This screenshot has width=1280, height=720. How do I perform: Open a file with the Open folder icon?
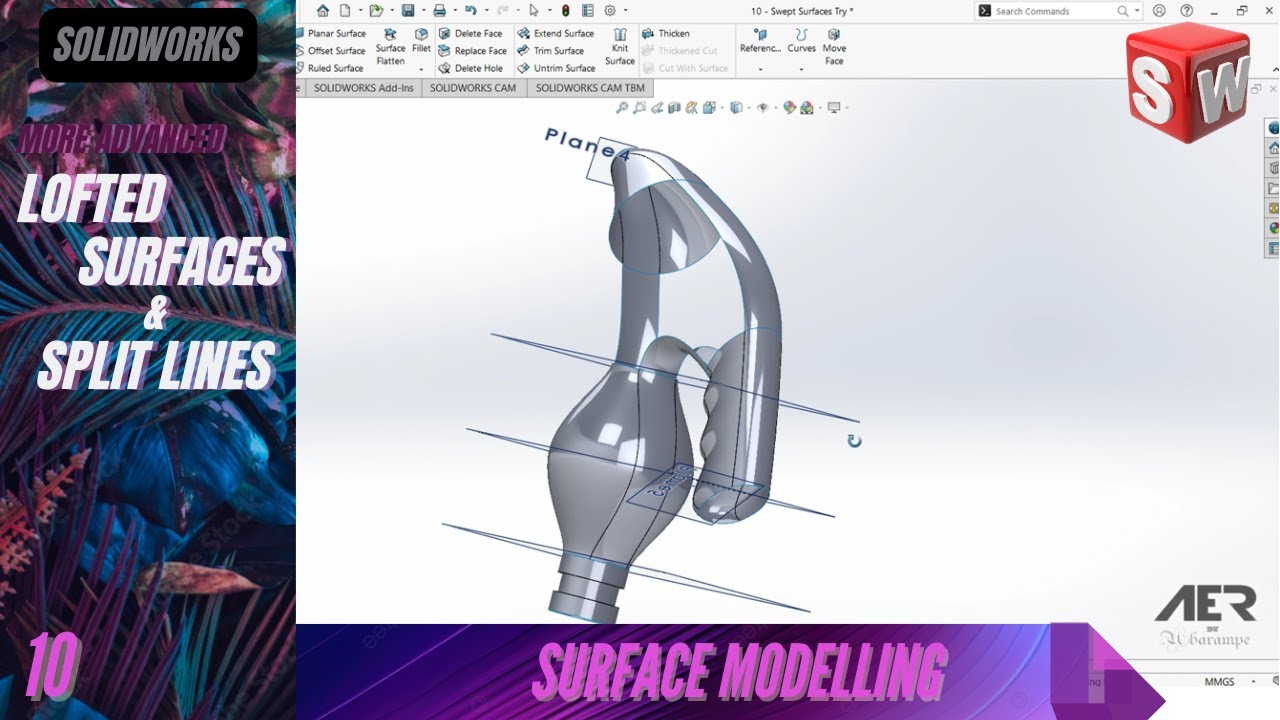[x=376, y=11]
